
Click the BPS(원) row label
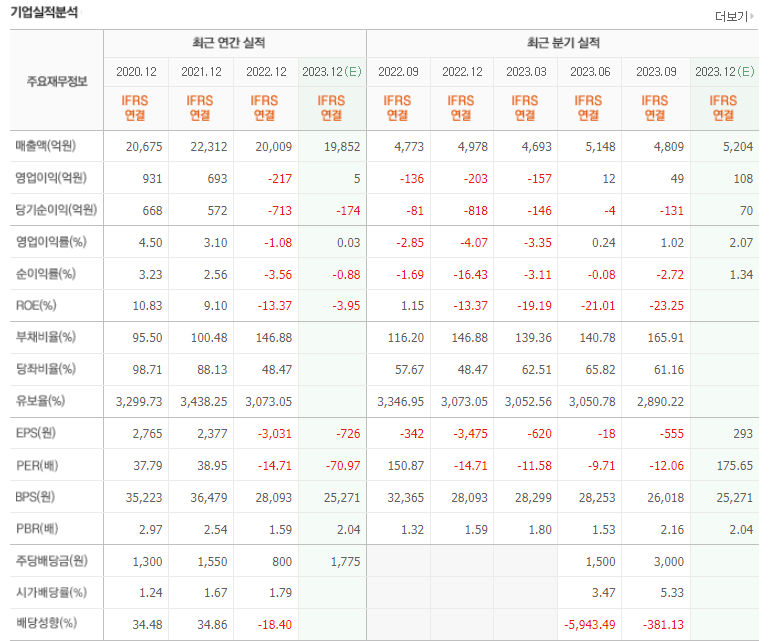(35, 497)
